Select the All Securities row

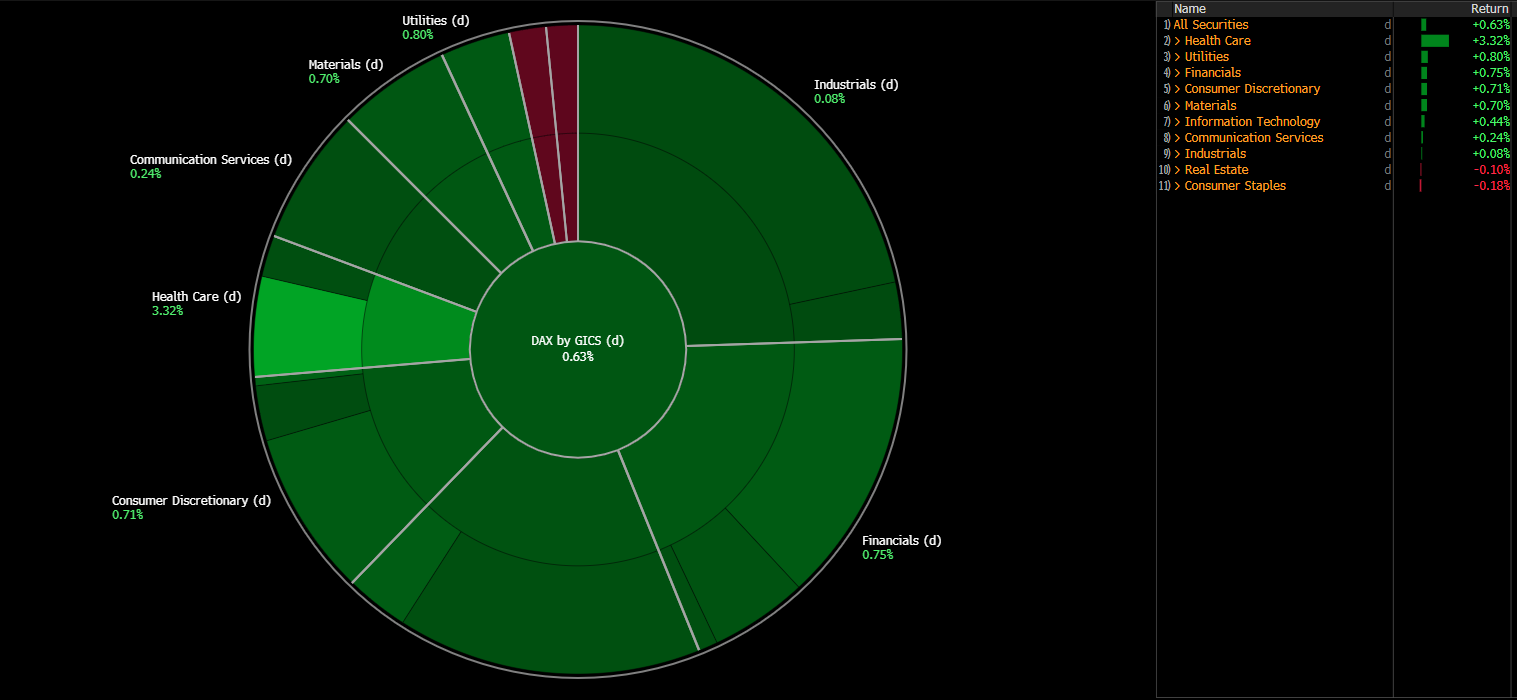[1210, 25]
